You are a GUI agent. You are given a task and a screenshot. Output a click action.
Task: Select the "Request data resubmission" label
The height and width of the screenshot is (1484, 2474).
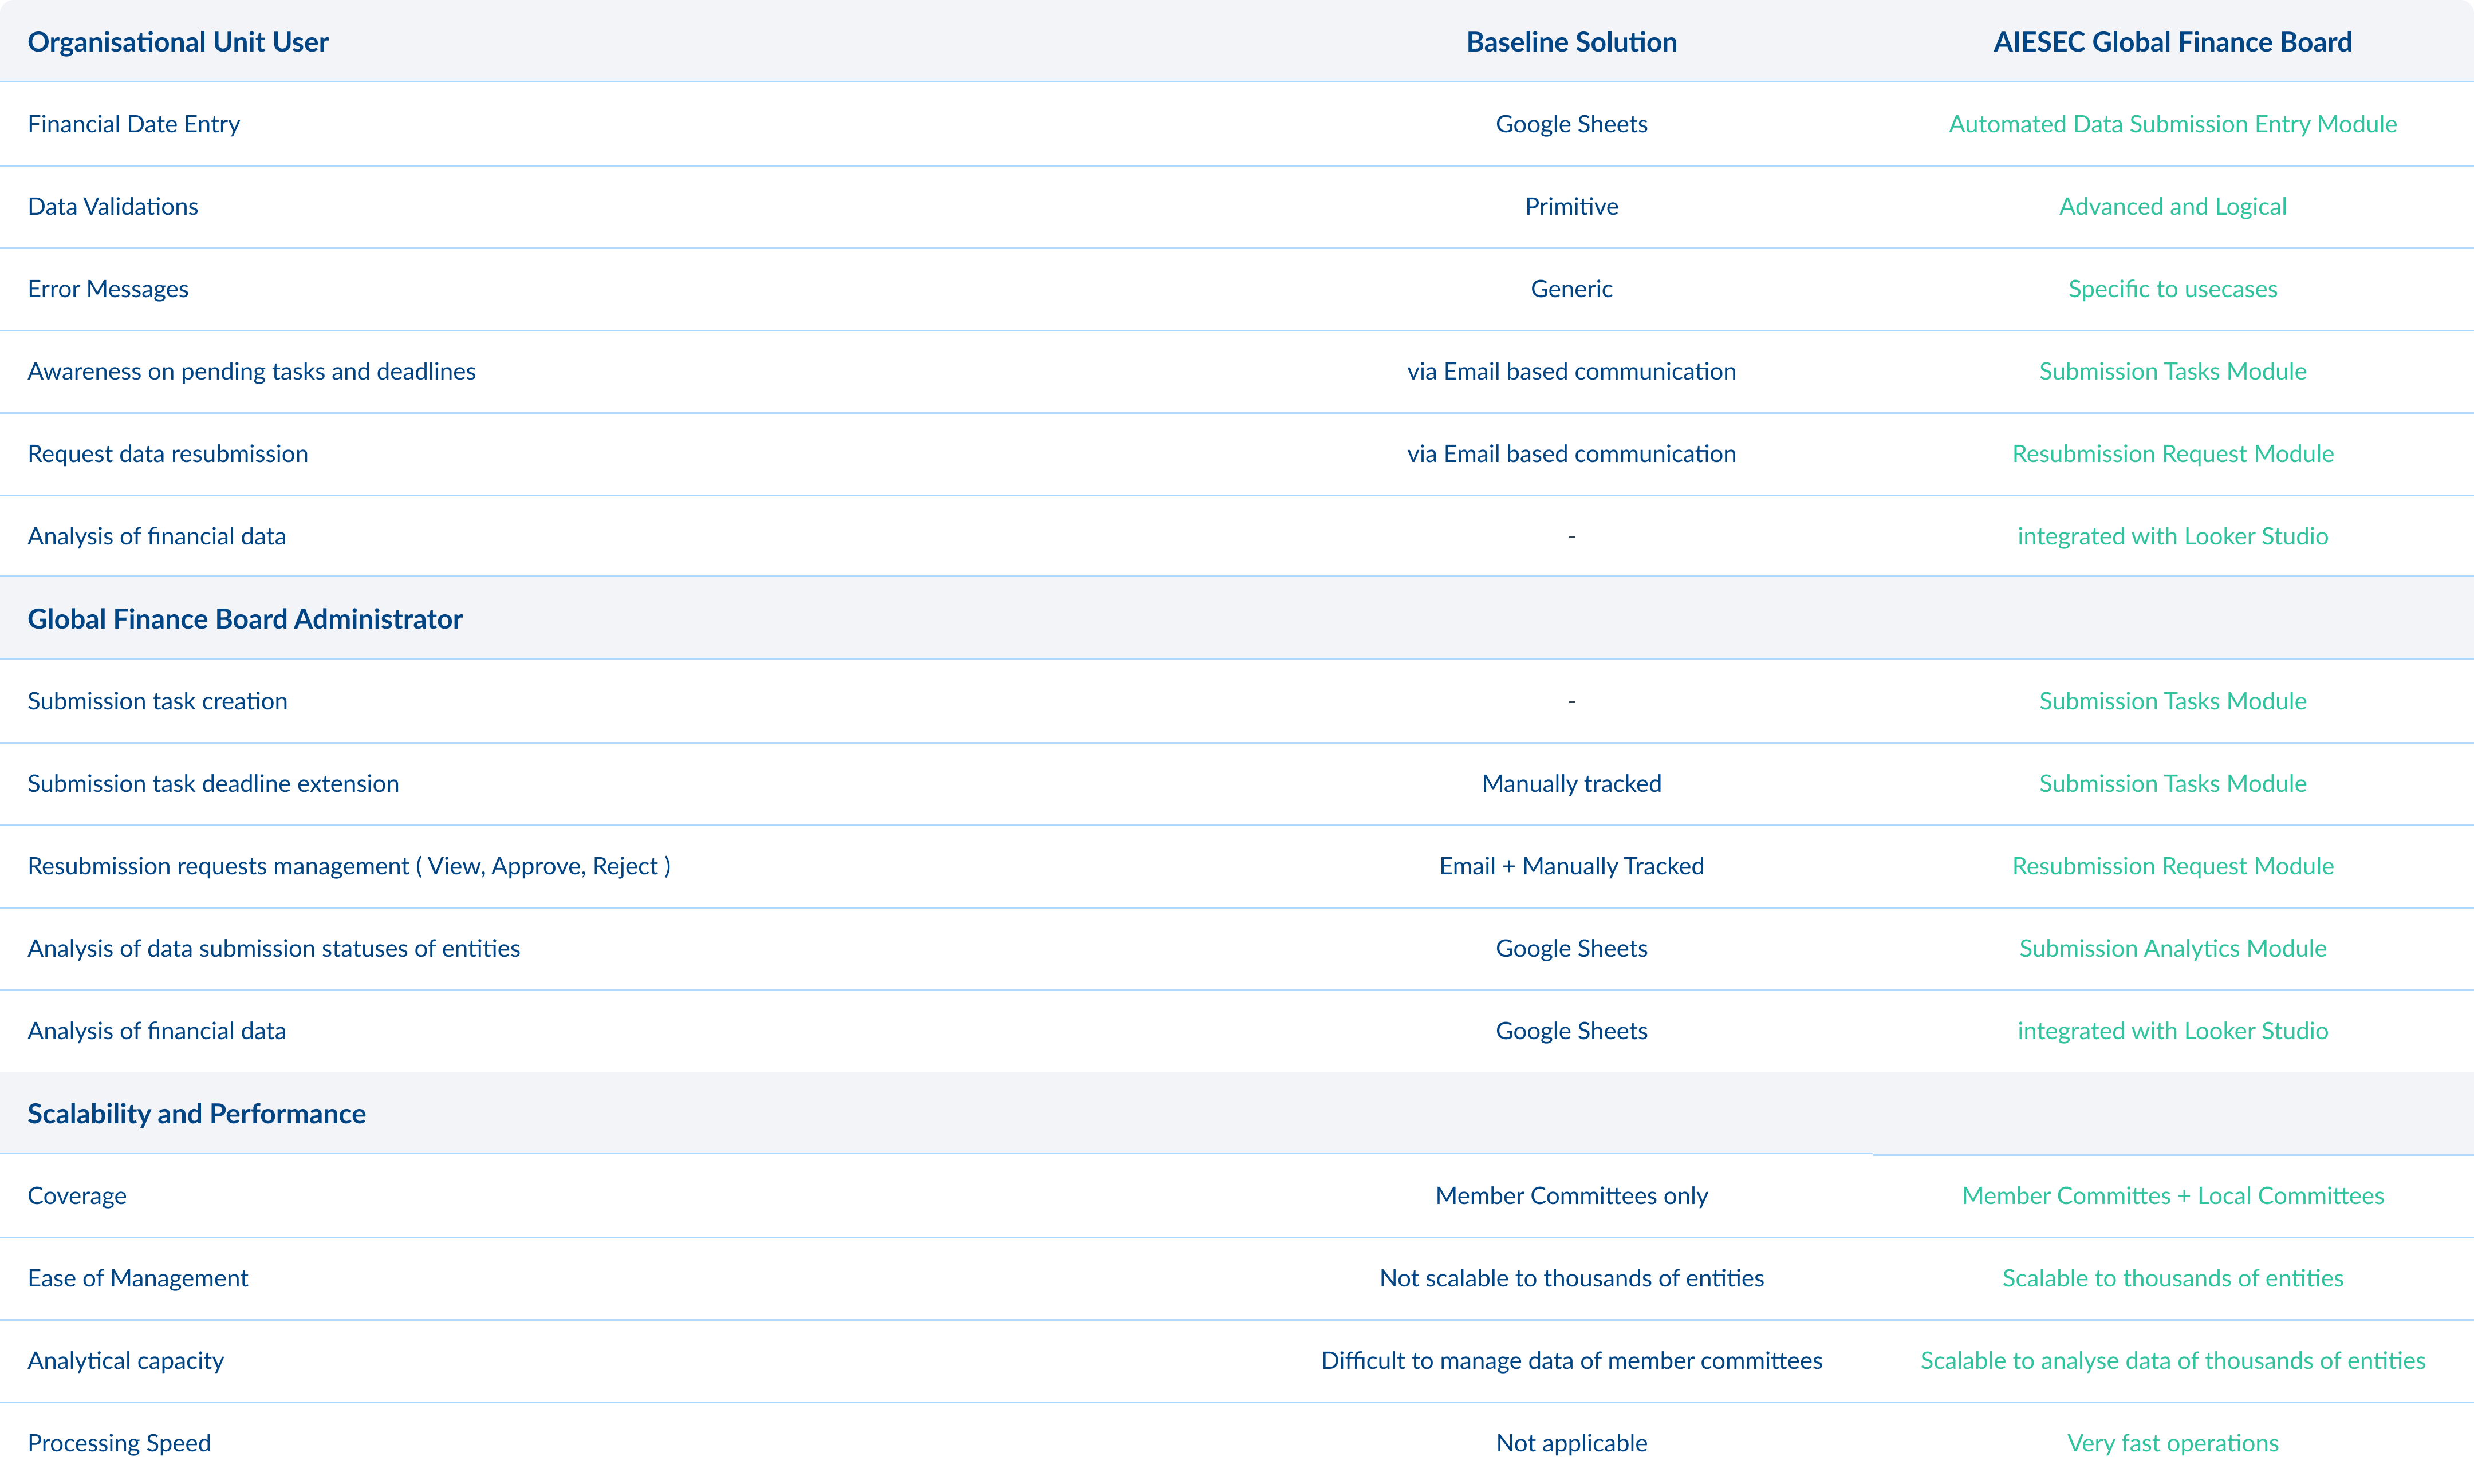168,454
